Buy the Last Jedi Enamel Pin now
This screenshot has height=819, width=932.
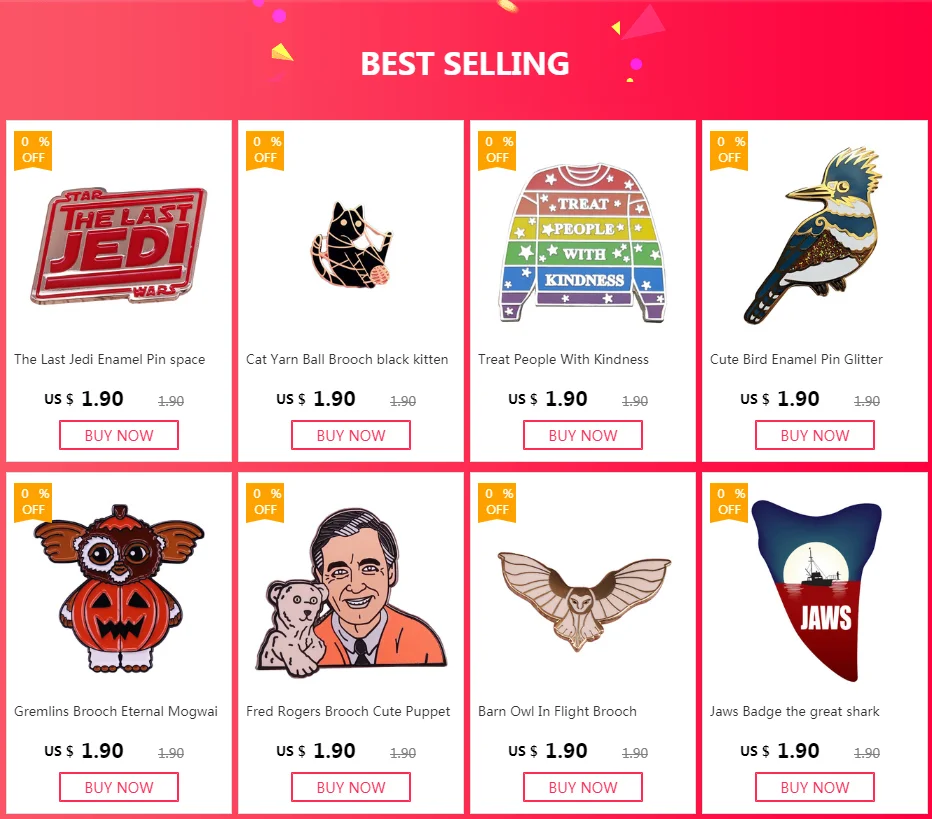pyautogui.click(x=119, y=435)
